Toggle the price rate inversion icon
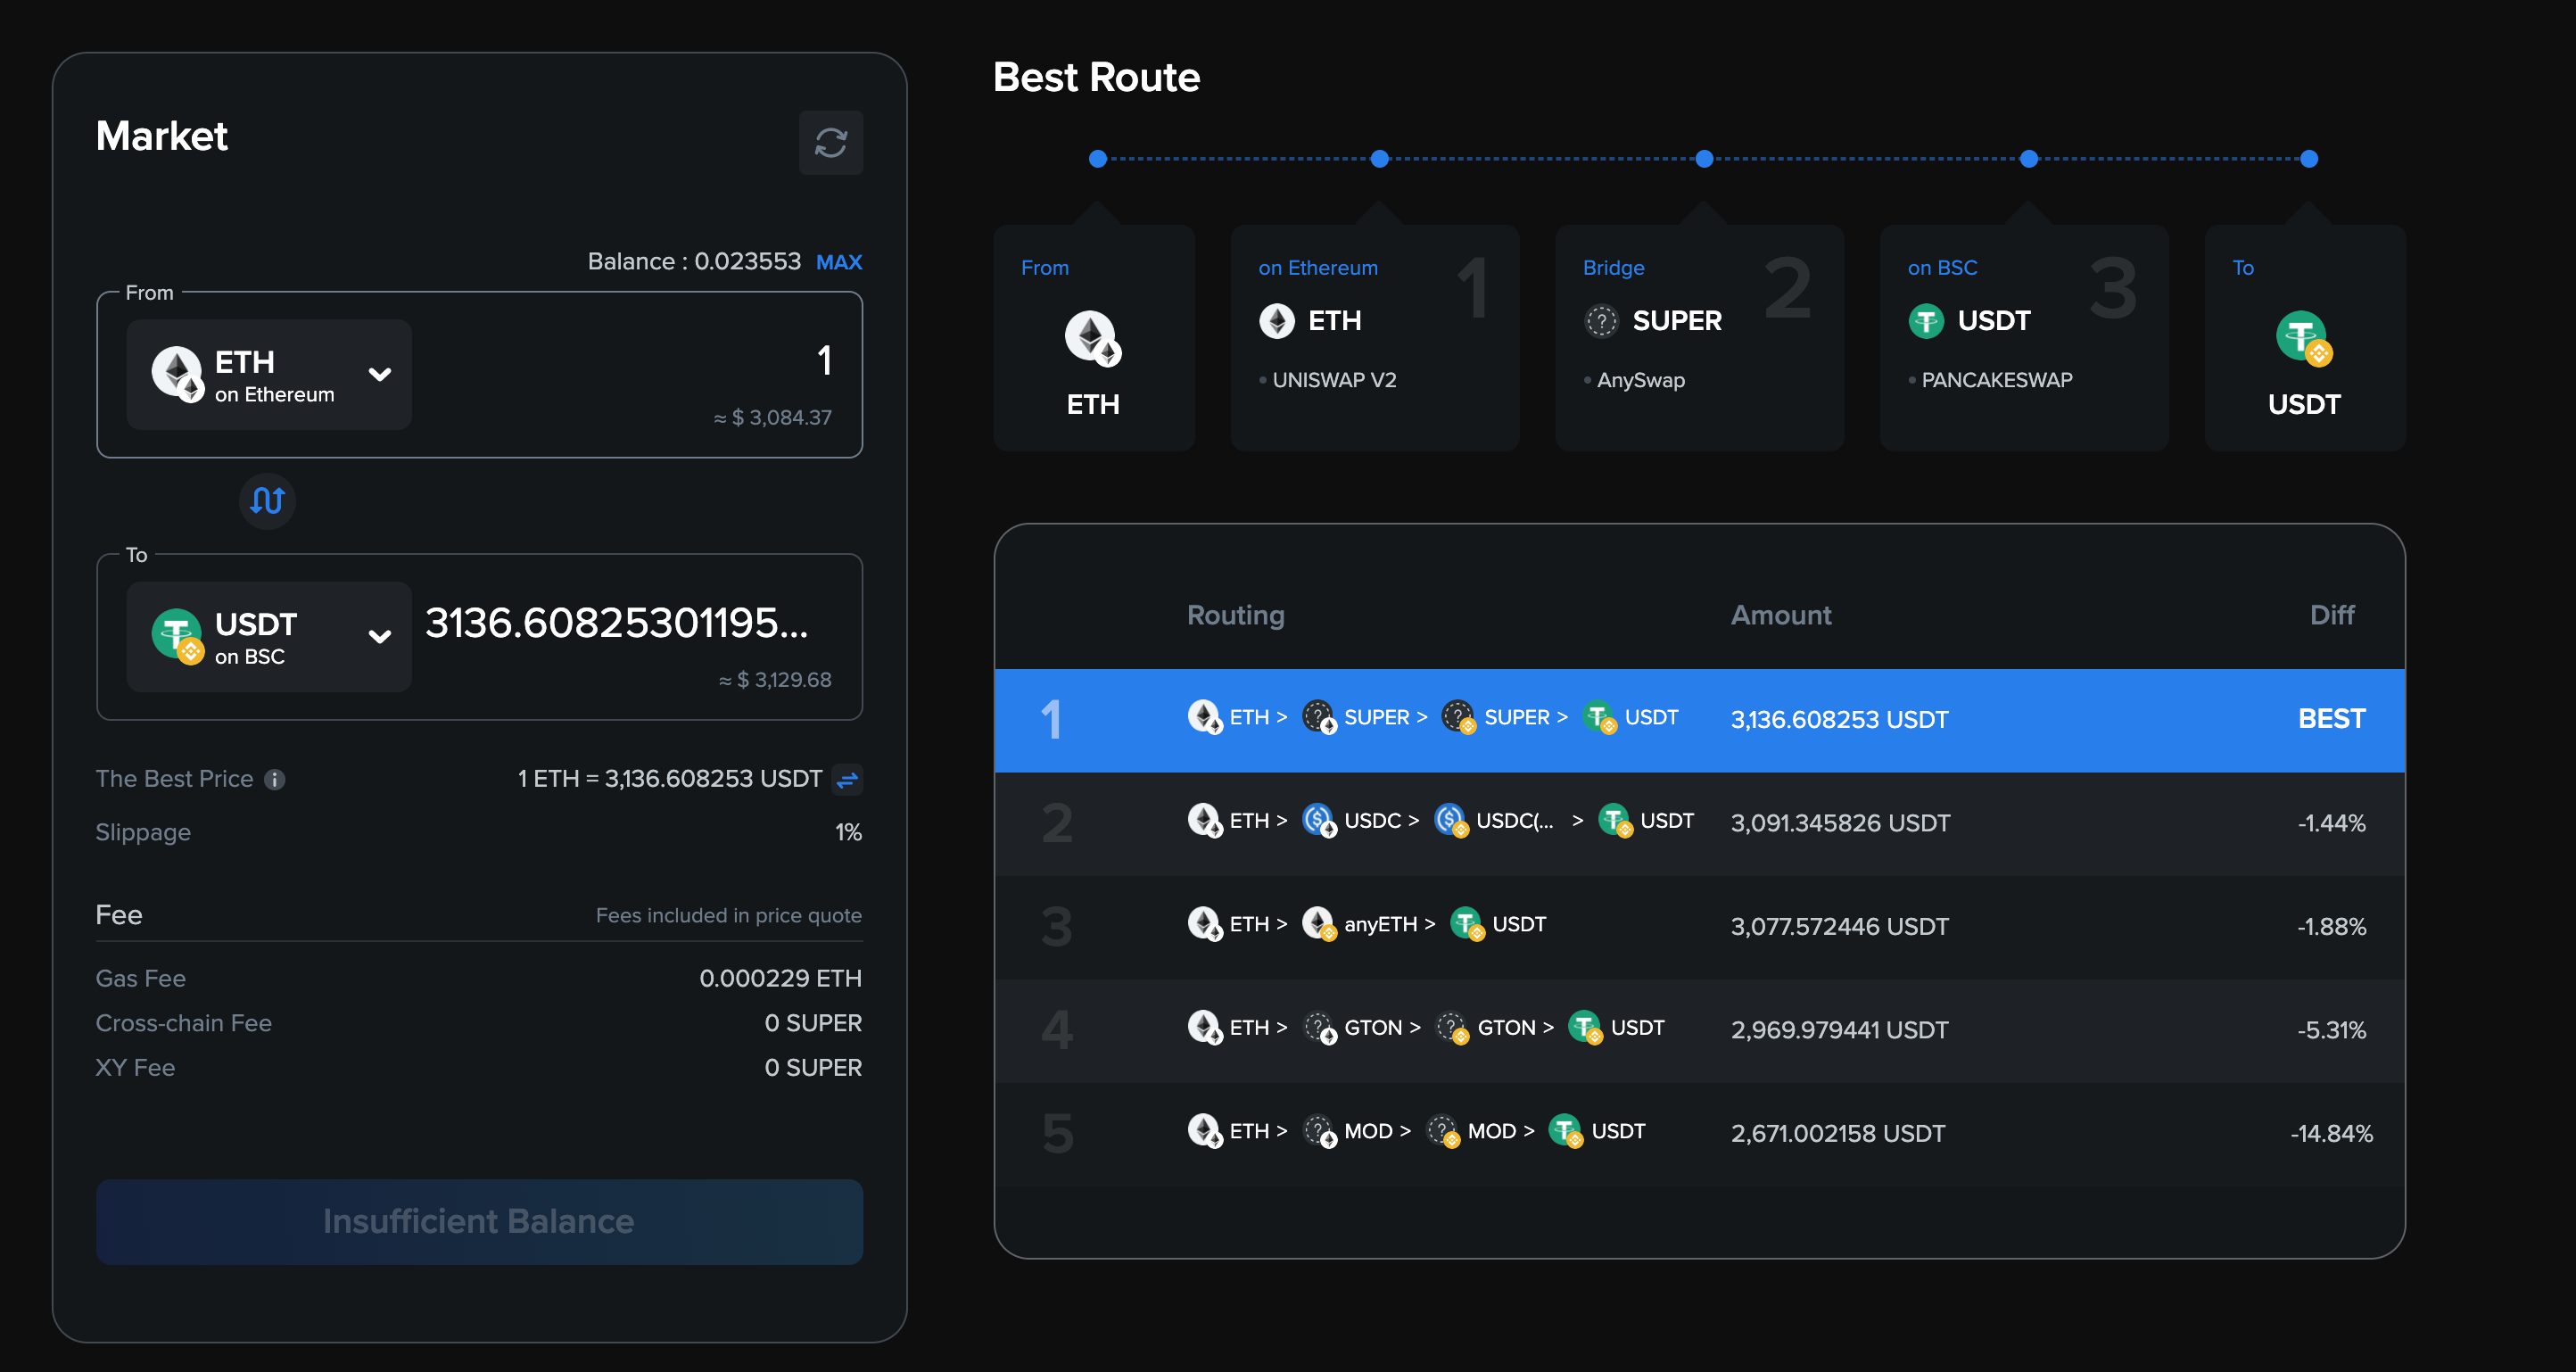Screen dimensions: 2576x1372 point(847,779)
